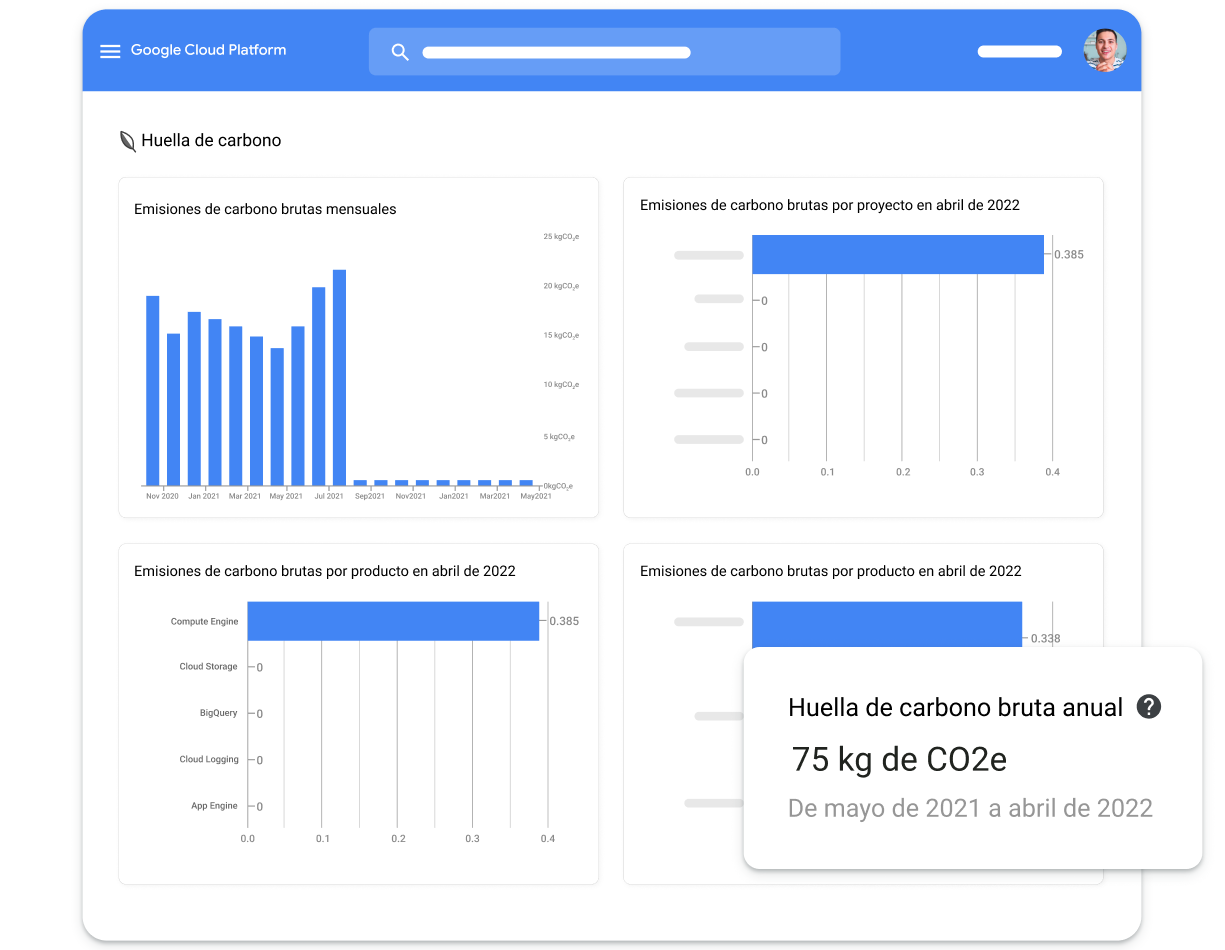The height and width of the screenshot is (950, 1225).
Task: Click the BigQuery label
Action: click(x=219, y=713)
